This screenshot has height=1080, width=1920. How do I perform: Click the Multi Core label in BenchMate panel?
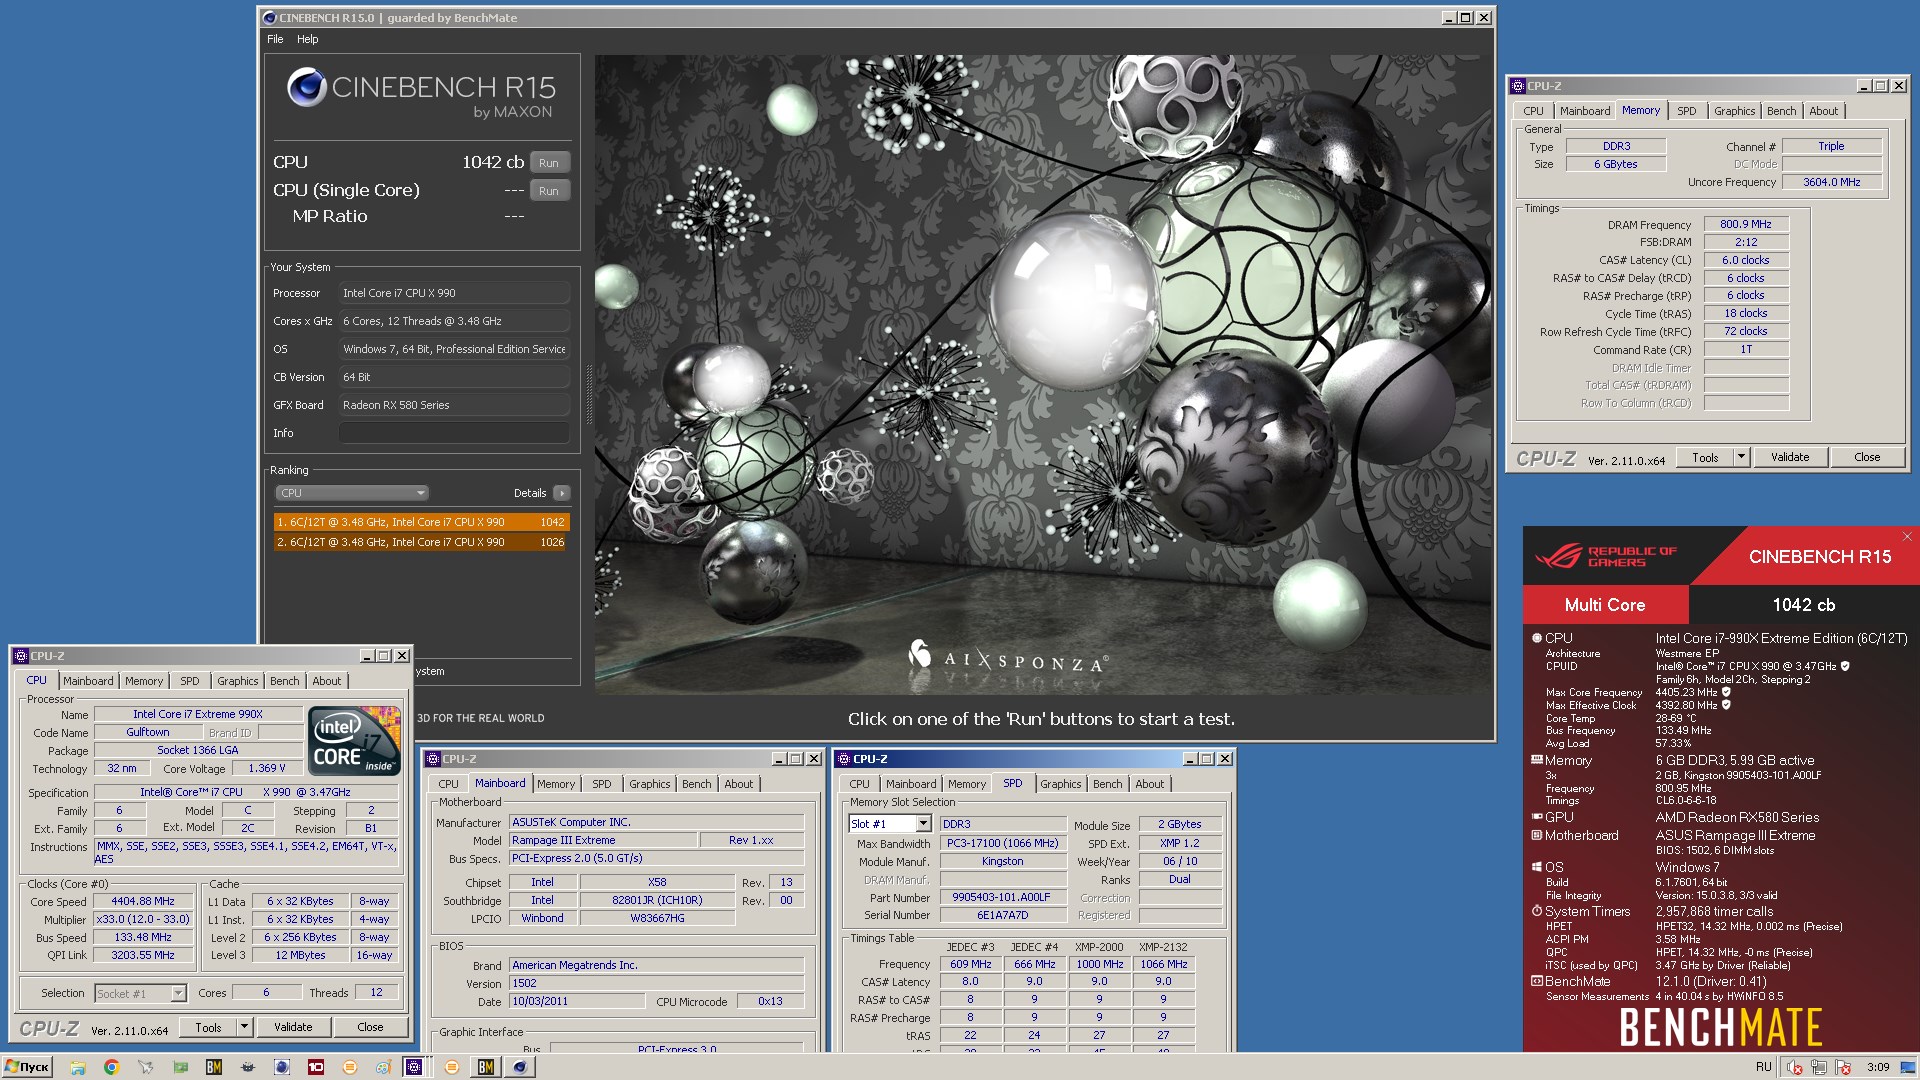pyautogui.click(x=1605, y=605)
